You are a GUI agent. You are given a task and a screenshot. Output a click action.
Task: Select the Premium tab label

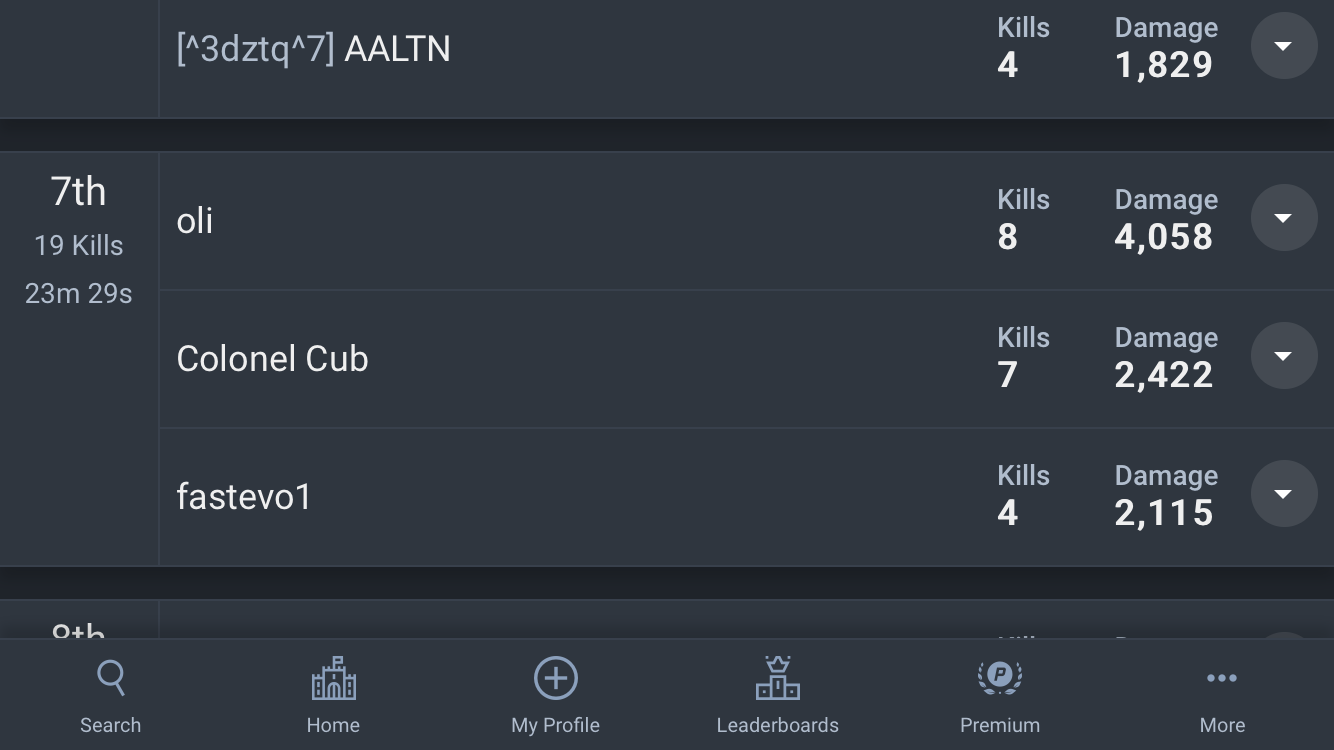(x=1000, y=725)
